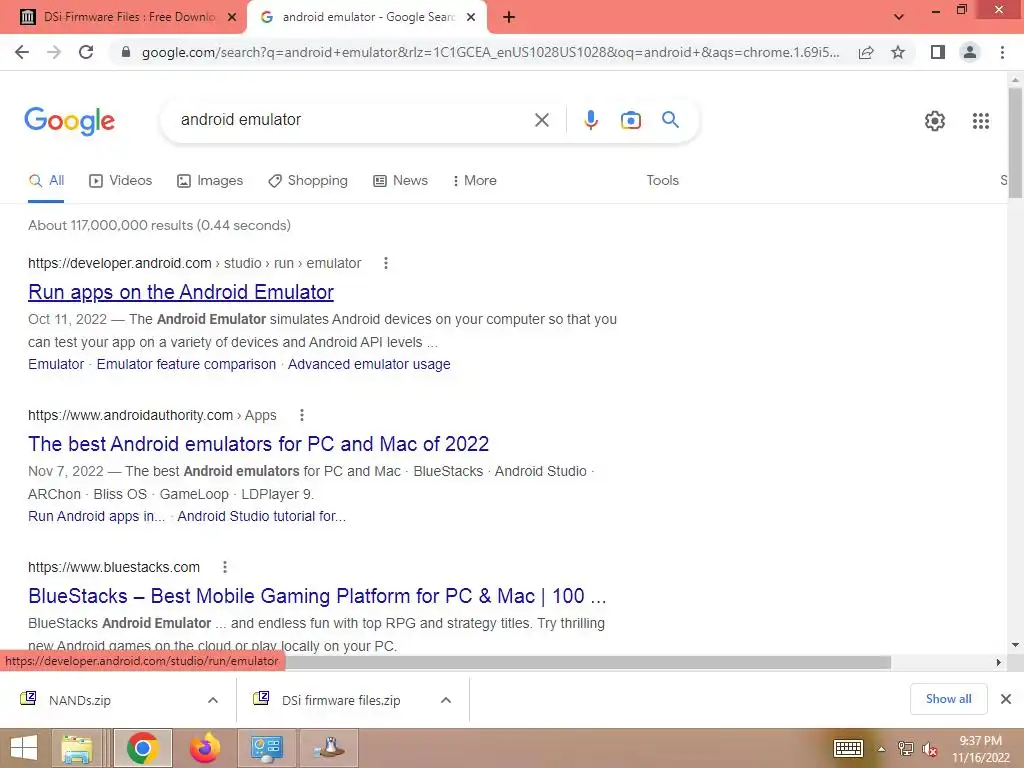Open the BlueStacks result link

[x=317, y=596]
